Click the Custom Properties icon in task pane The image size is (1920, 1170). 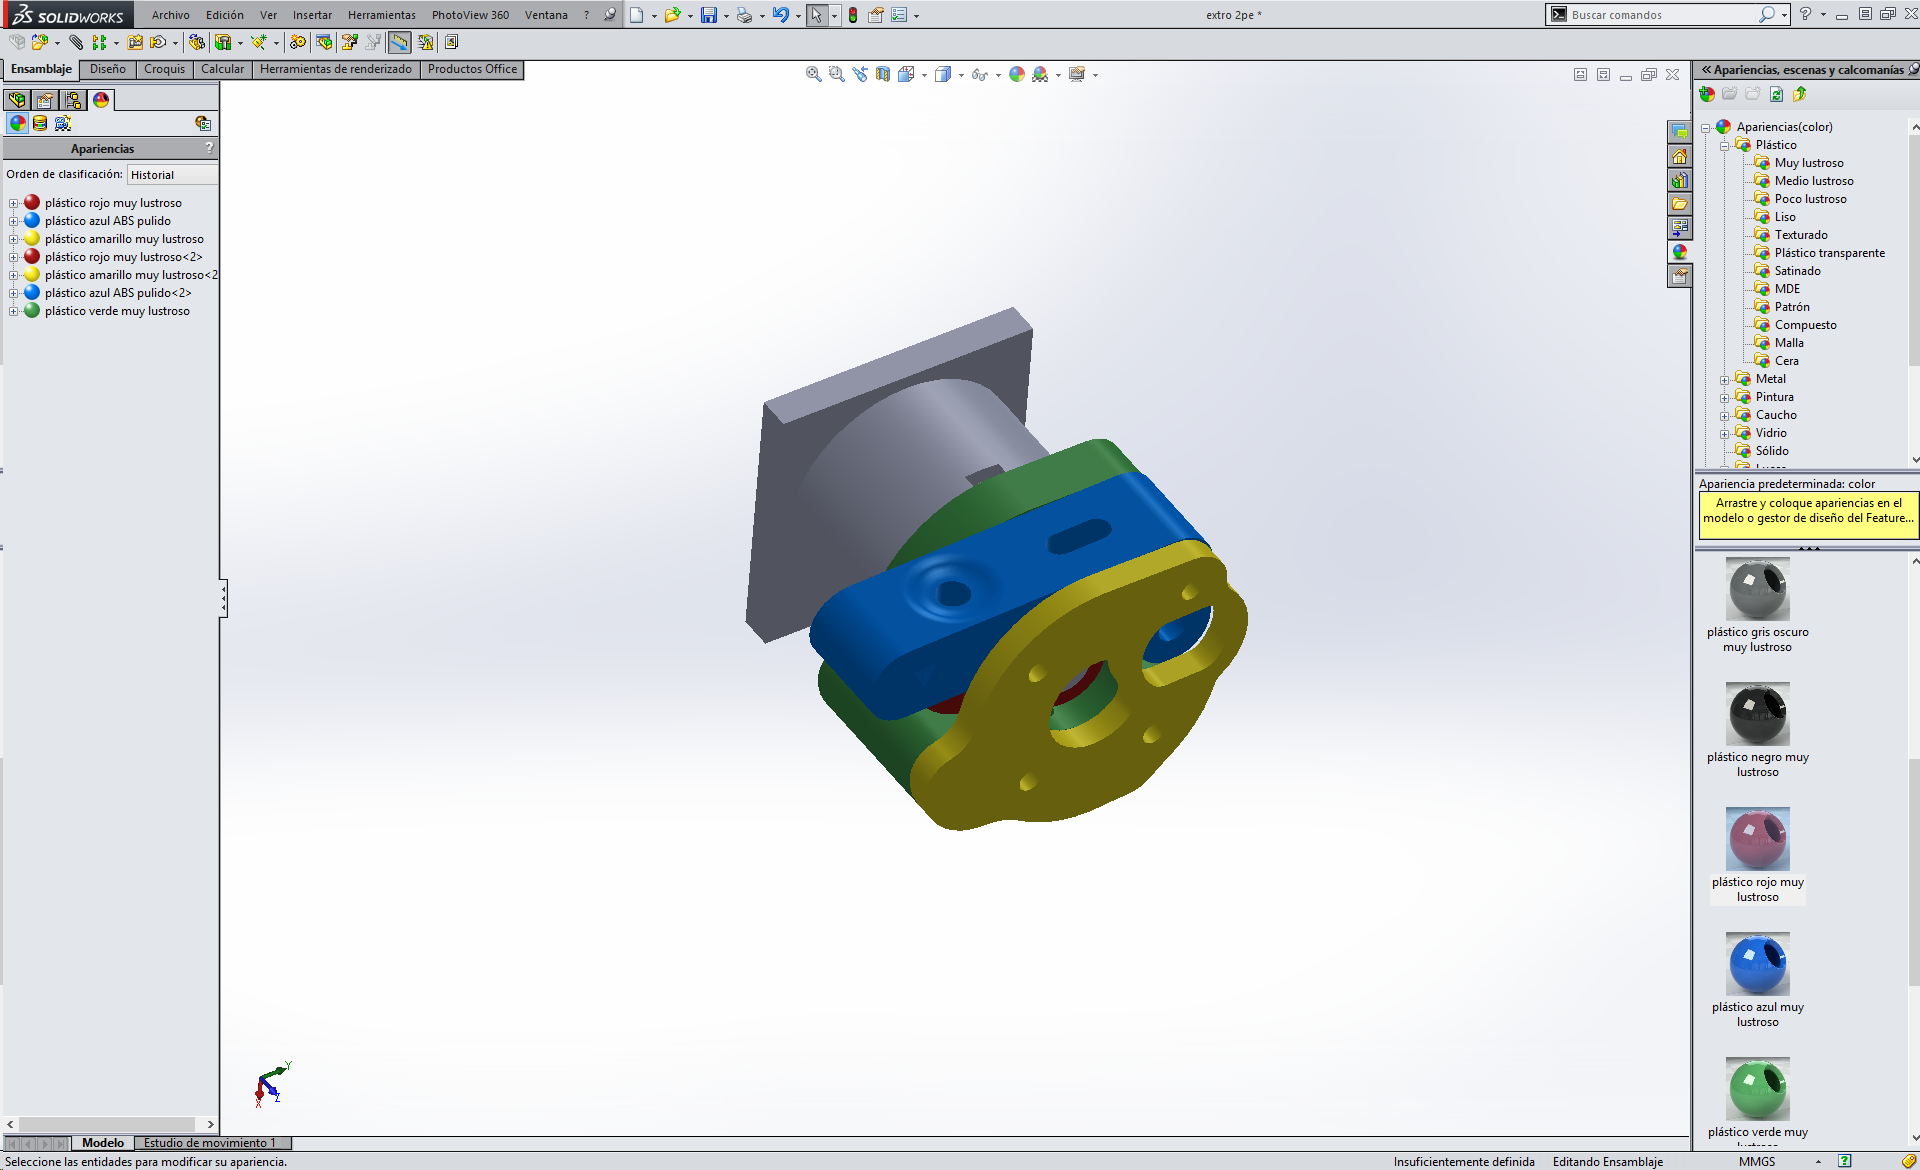(x=1680, y=276)
